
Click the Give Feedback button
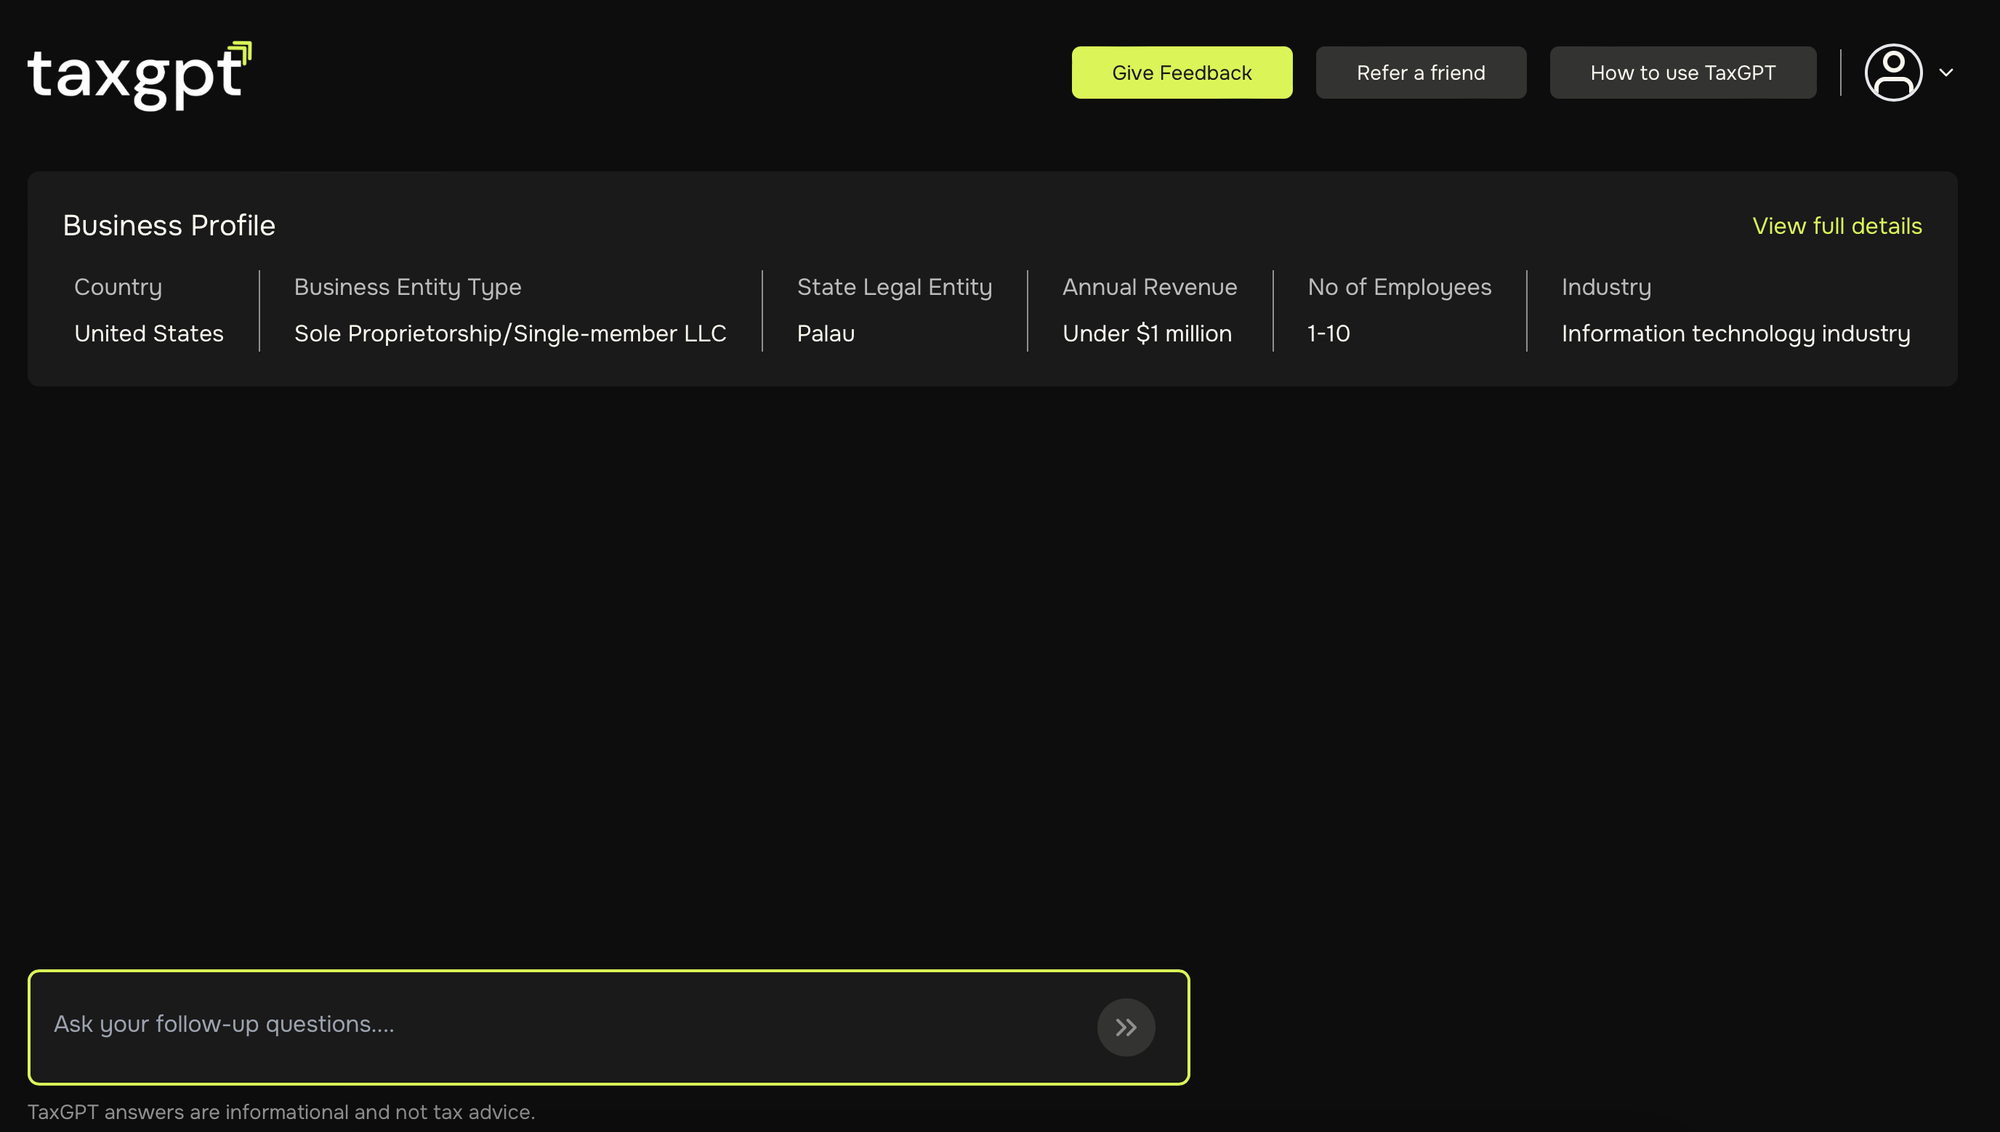1181,72
